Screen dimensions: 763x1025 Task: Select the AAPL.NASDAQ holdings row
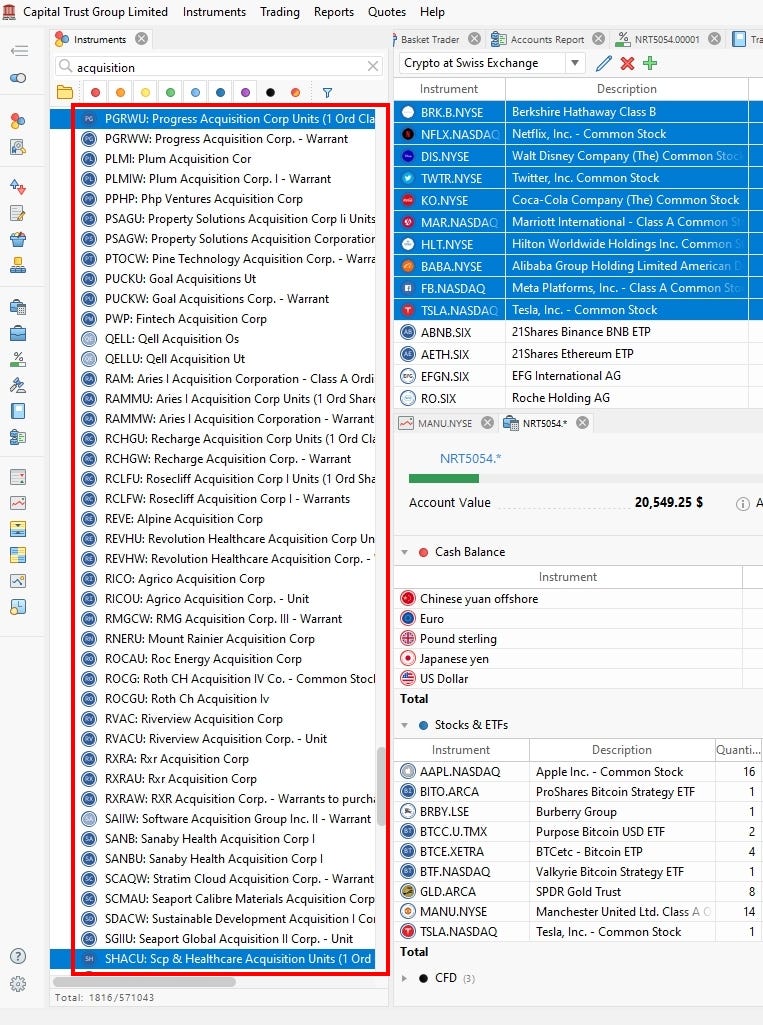click(578, 771)
